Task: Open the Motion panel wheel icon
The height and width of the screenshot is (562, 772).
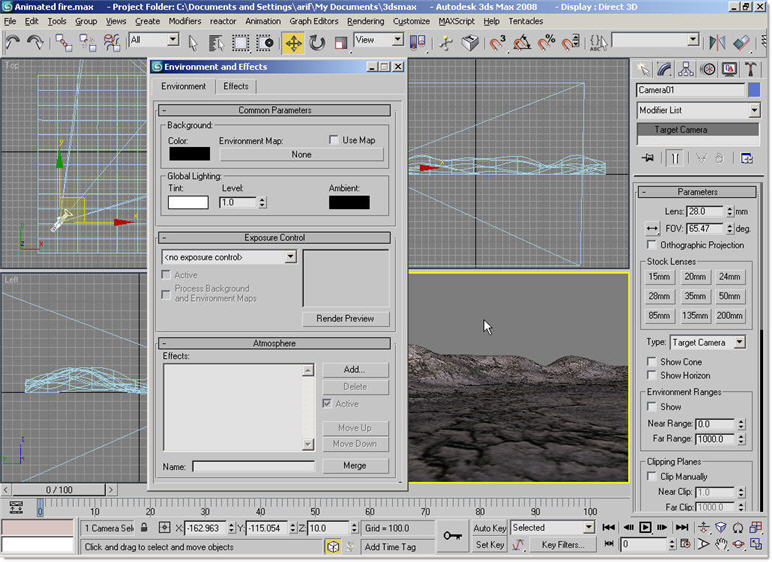Action: click(x=708, y=69)
